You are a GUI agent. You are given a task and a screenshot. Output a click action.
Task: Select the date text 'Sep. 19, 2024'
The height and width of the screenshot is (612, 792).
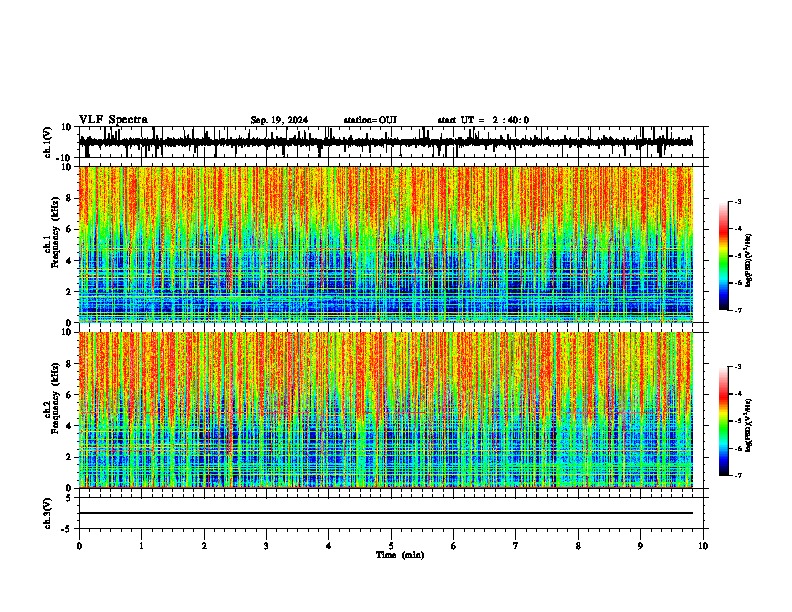[x=279, y=120]
